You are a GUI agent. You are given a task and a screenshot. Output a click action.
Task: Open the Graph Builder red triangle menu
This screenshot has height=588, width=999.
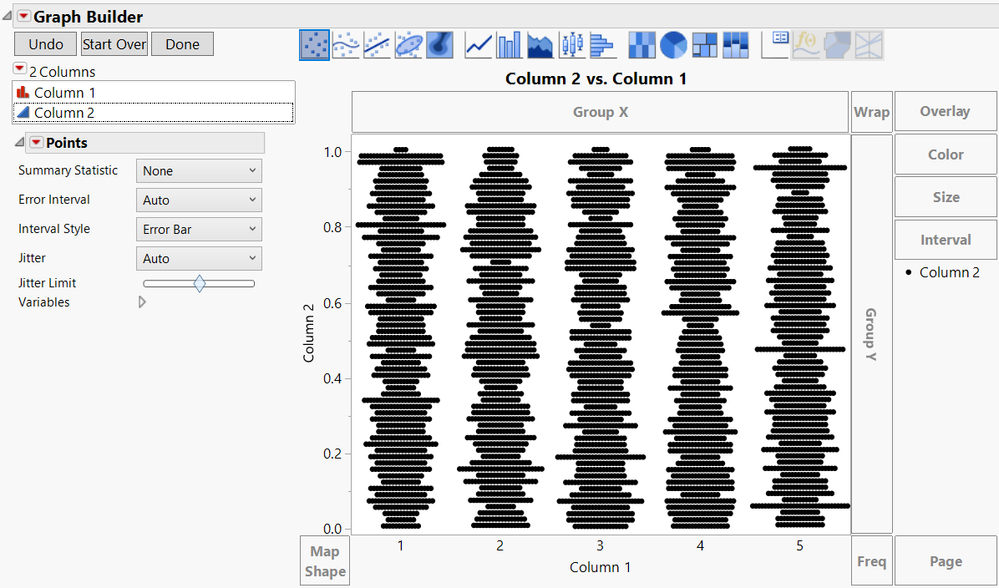[24, 16]
